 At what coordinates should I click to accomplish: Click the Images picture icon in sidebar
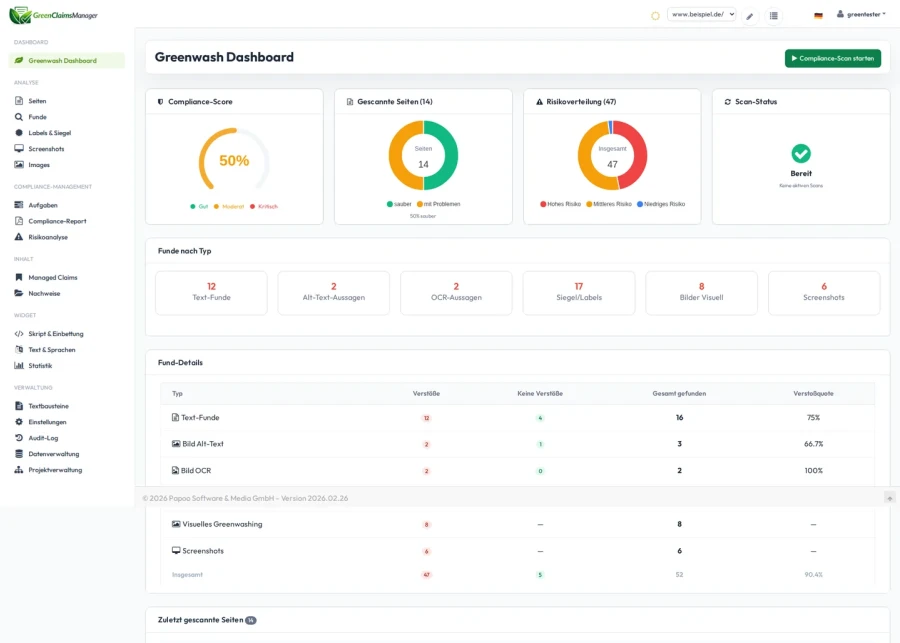[19, 165]
